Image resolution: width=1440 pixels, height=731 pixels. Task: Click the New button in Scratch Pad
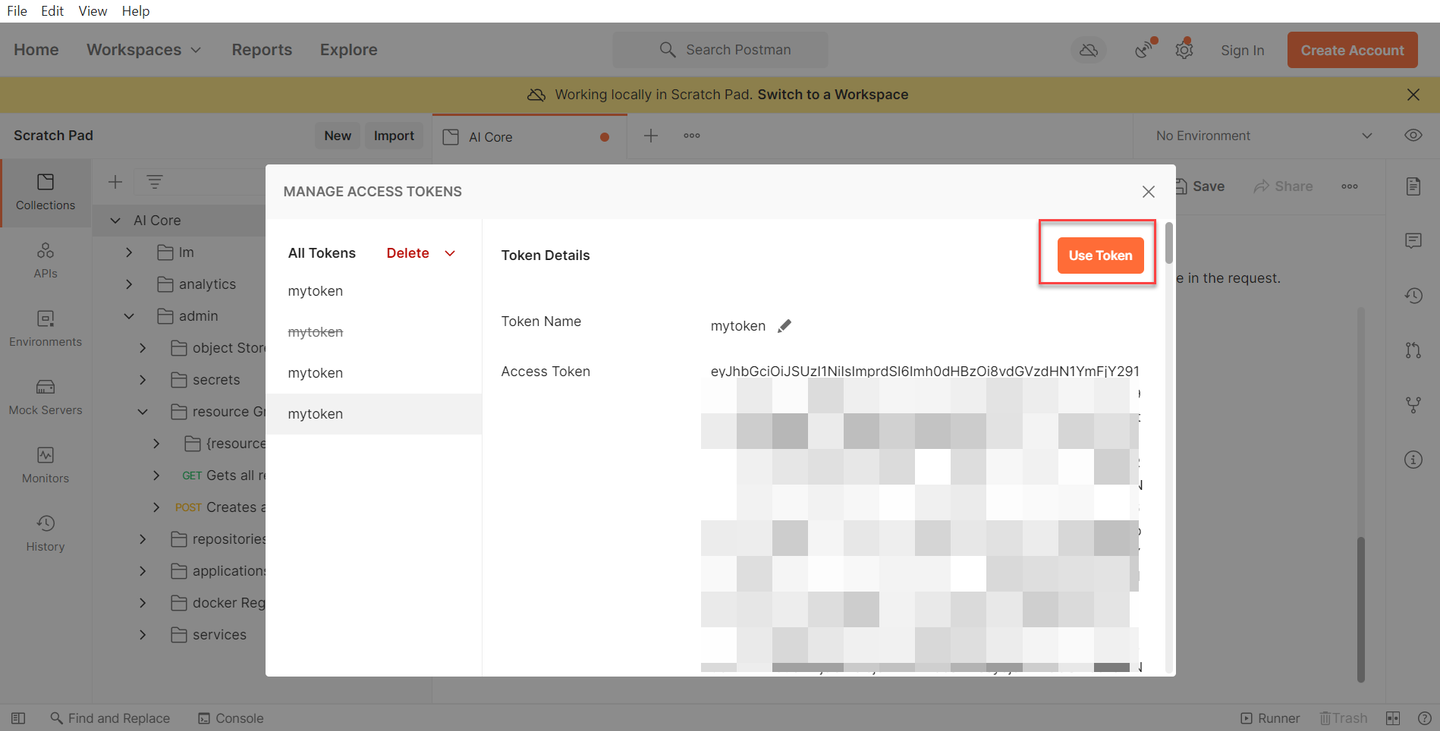338,136
